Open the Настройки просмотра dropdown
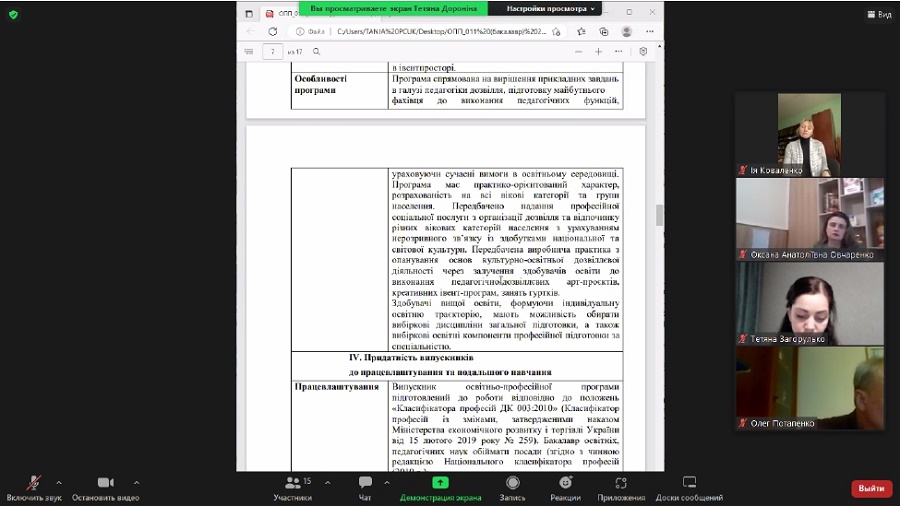 pos(551,8)
